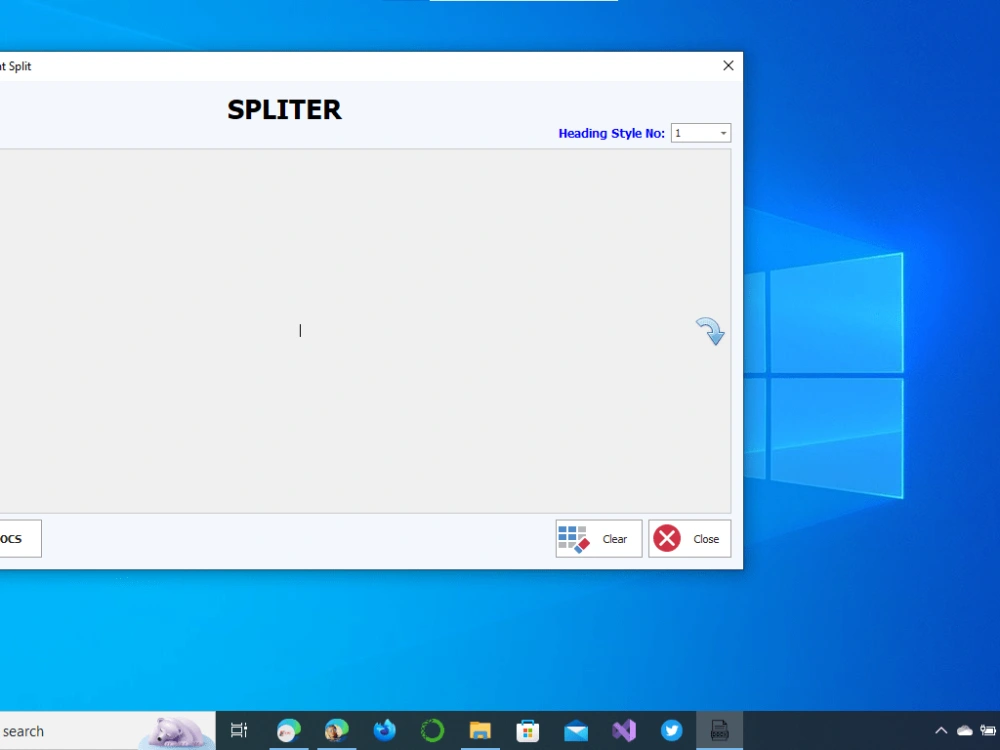Open Twitter from the taskbar

(672, 730)
